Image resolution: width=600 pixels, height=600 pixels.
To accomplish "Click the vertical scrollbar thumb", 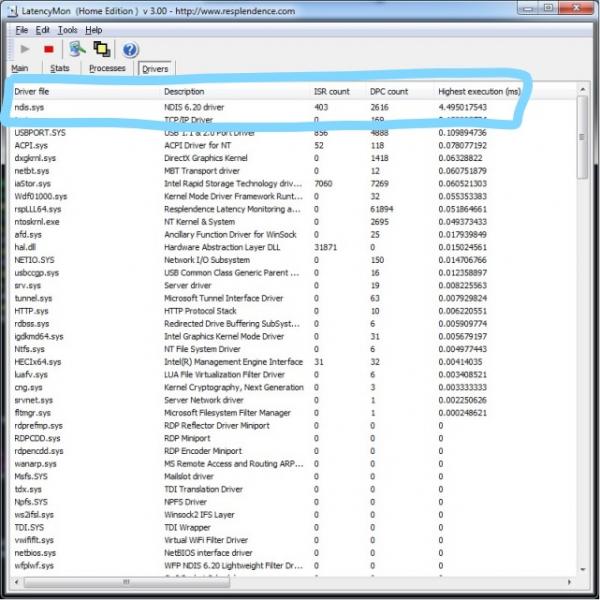I will (x=582, y=137).
